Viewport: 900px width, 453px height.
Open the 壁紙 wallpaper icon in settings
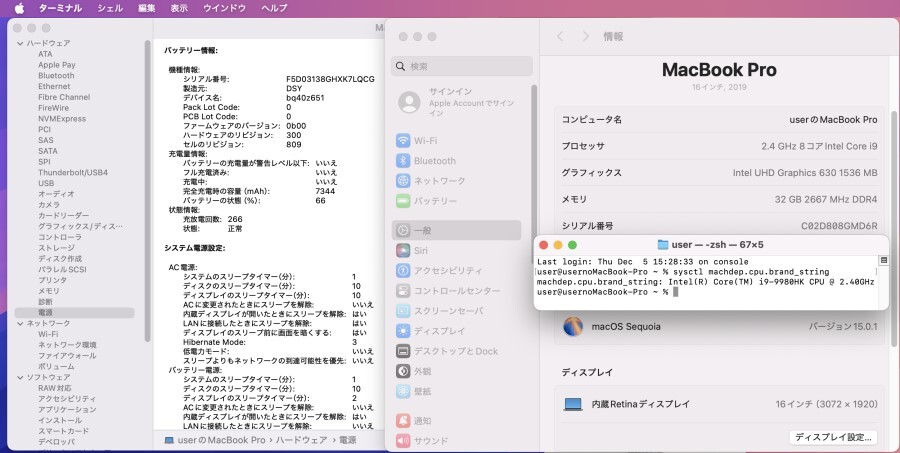403,391
